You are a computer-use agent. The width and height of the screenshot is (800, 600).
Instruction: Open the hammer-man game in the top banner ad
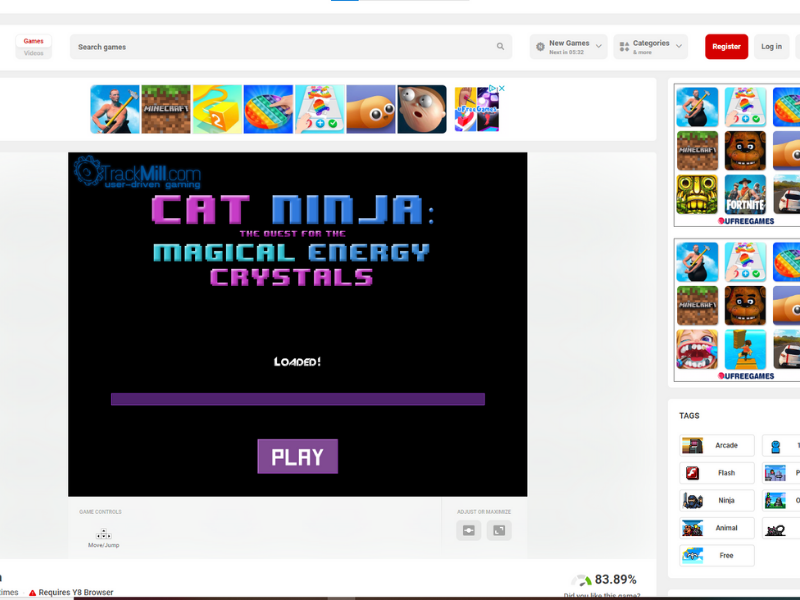point(115,109)
